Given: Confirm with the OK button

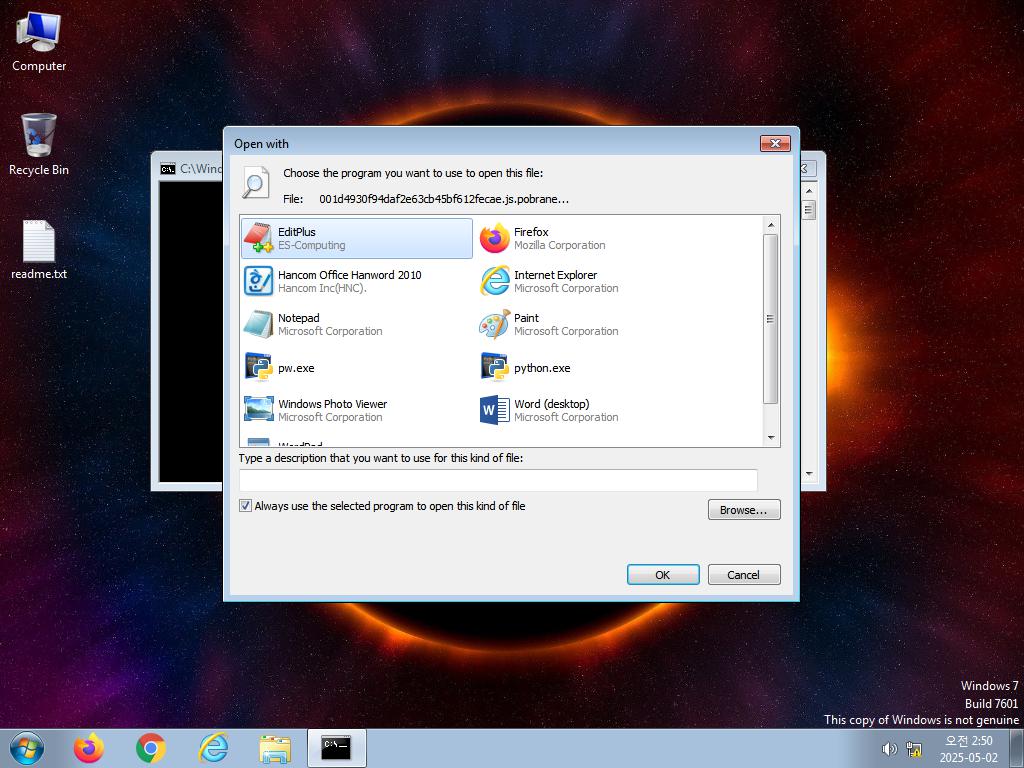Looking at the screenshot, I should (663, 575).
